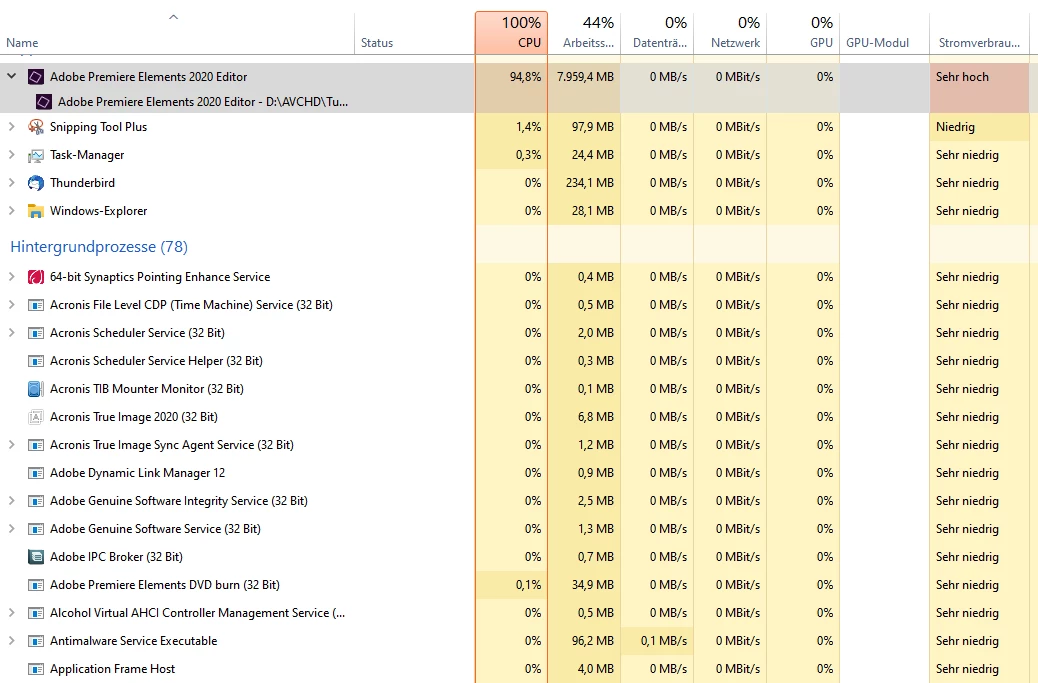Click the Acronis True Image 2020 icon

(36, 417)
